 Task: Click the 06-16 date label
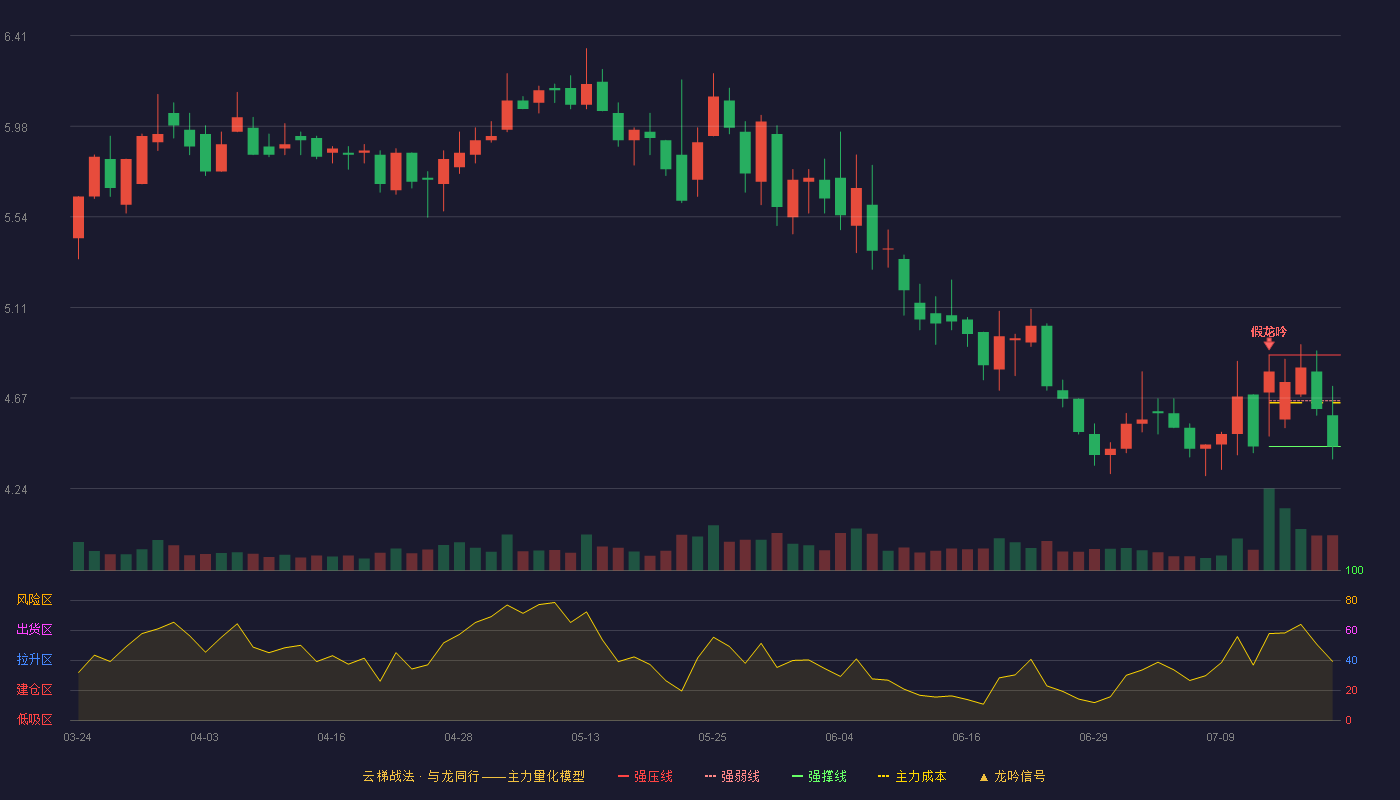pyautogui.click(x=966, y=737)
